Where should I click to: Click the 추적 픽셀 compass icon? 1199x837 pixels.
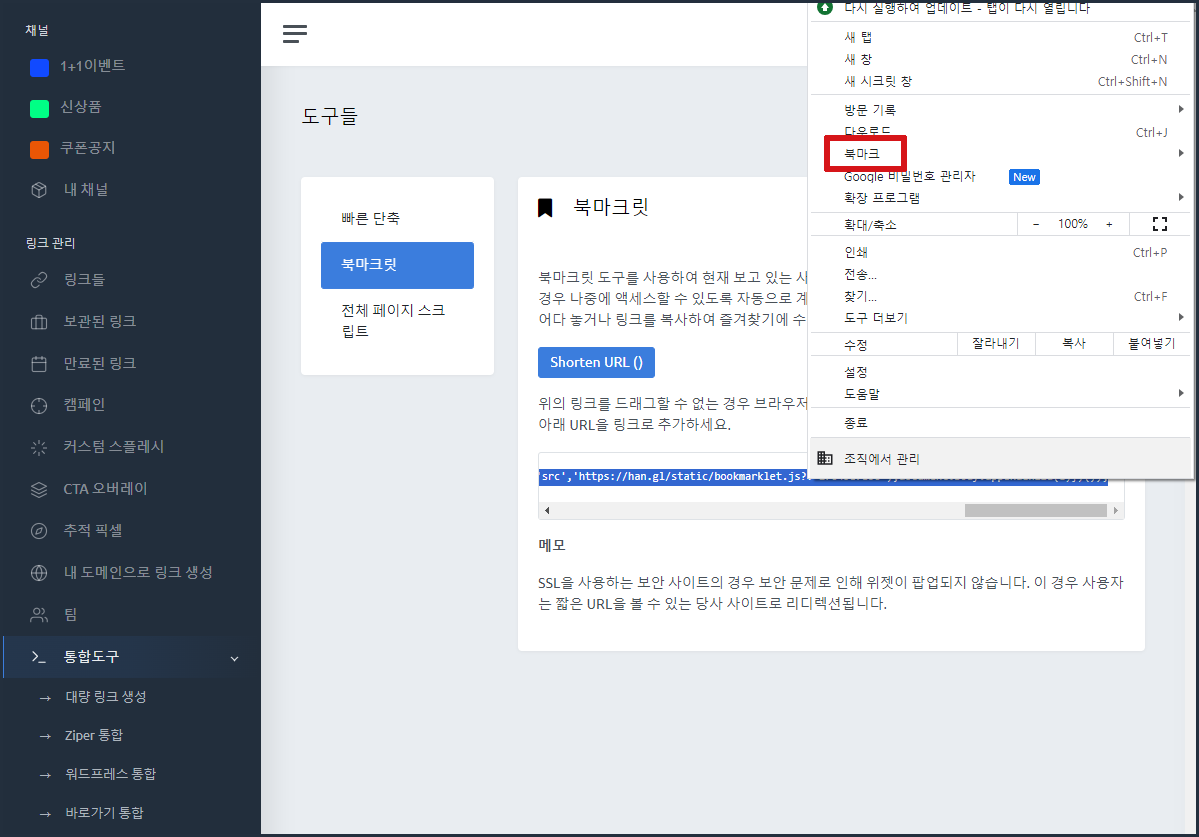pos(39,531)
